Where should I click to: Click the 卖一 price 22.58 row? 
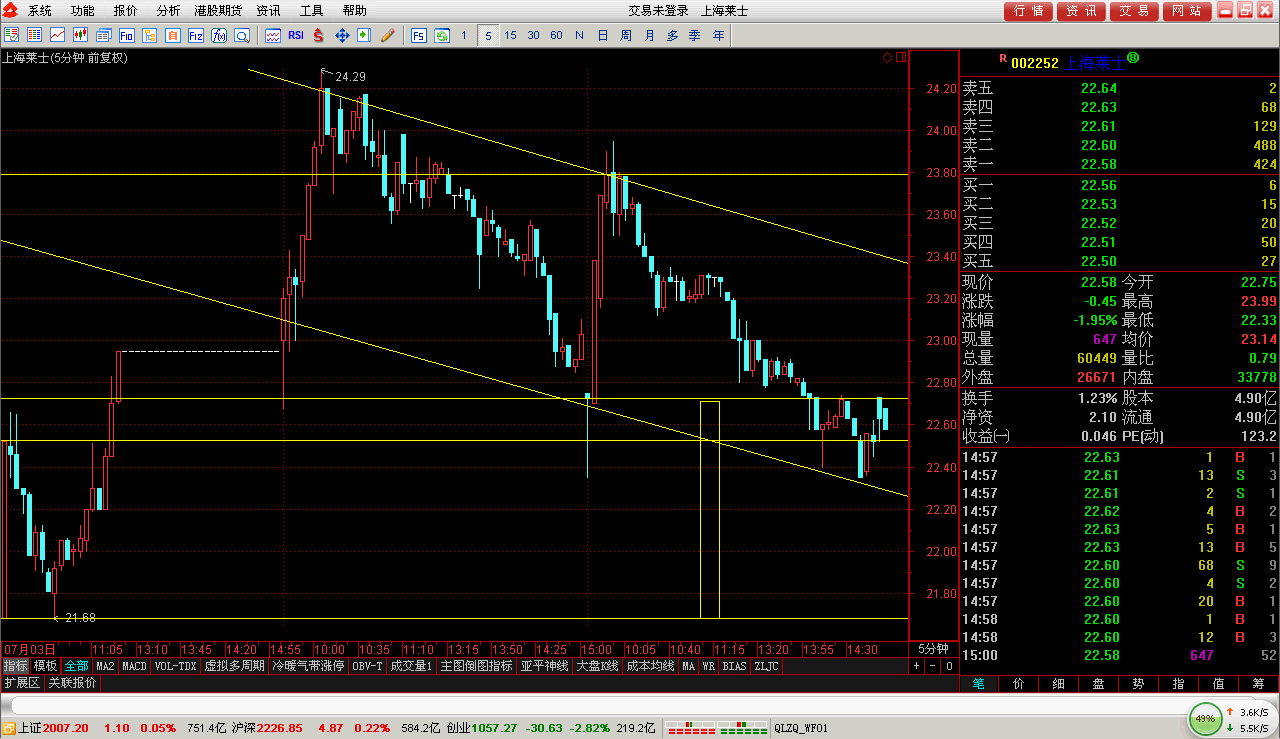click(x=1119, y=164)
